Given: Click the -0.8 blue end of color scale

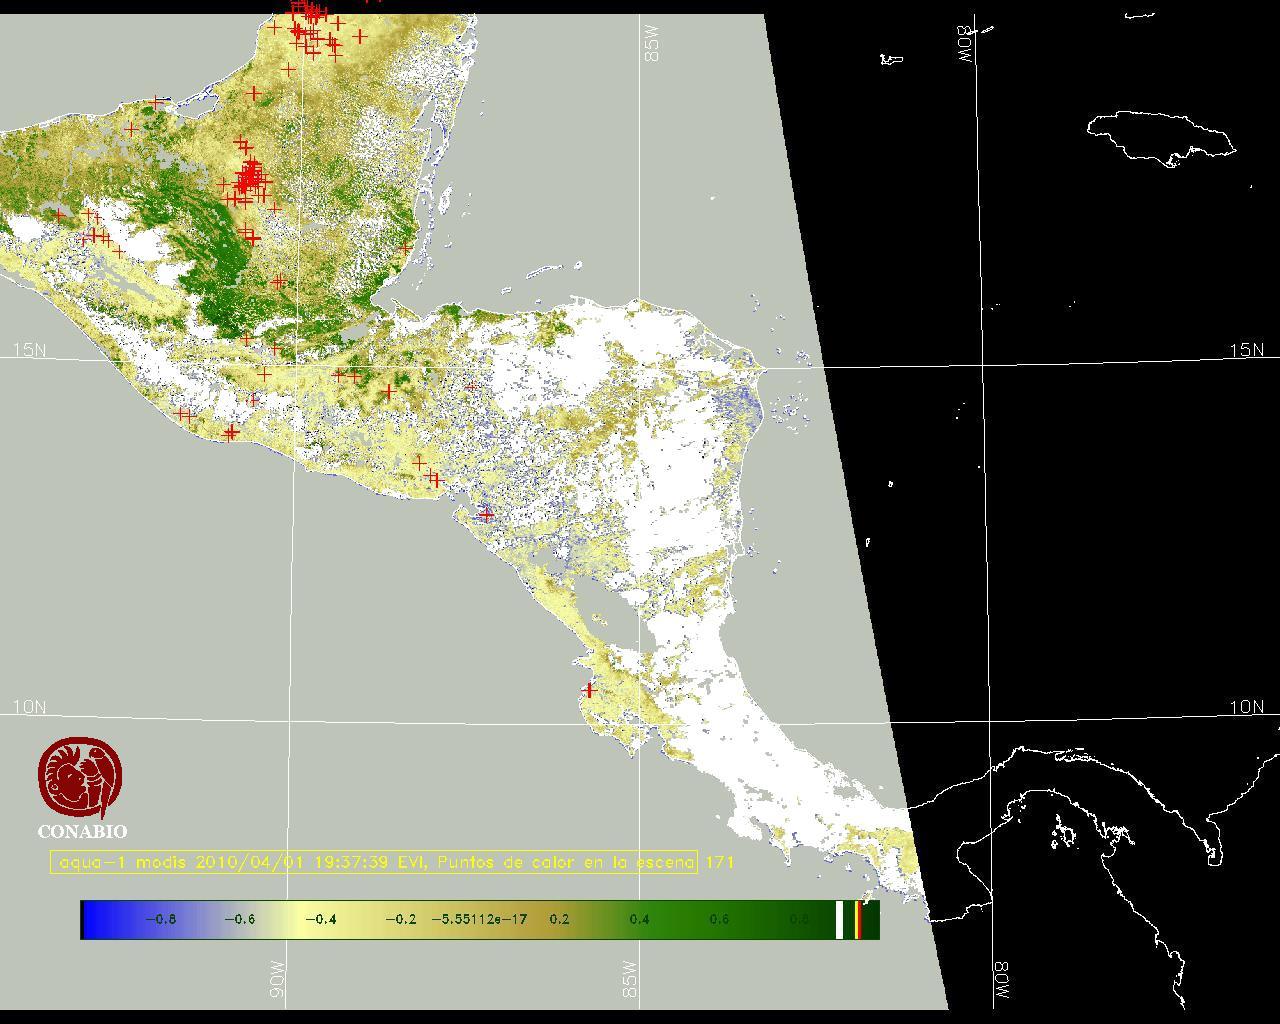Looking at the screenshot, I should [160, 919].
